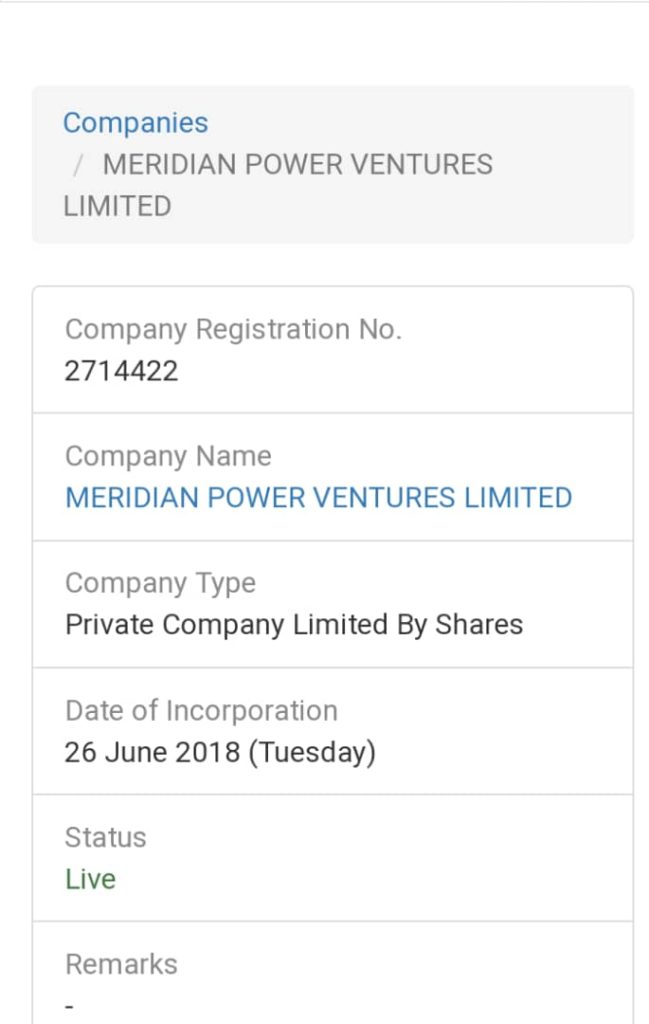Image resolution: width=649 pixels, height=1024 pixels.
Task: Open the blue MERIDIAN POWER VENTURES LIMITED link
Action: coord(319,498)
